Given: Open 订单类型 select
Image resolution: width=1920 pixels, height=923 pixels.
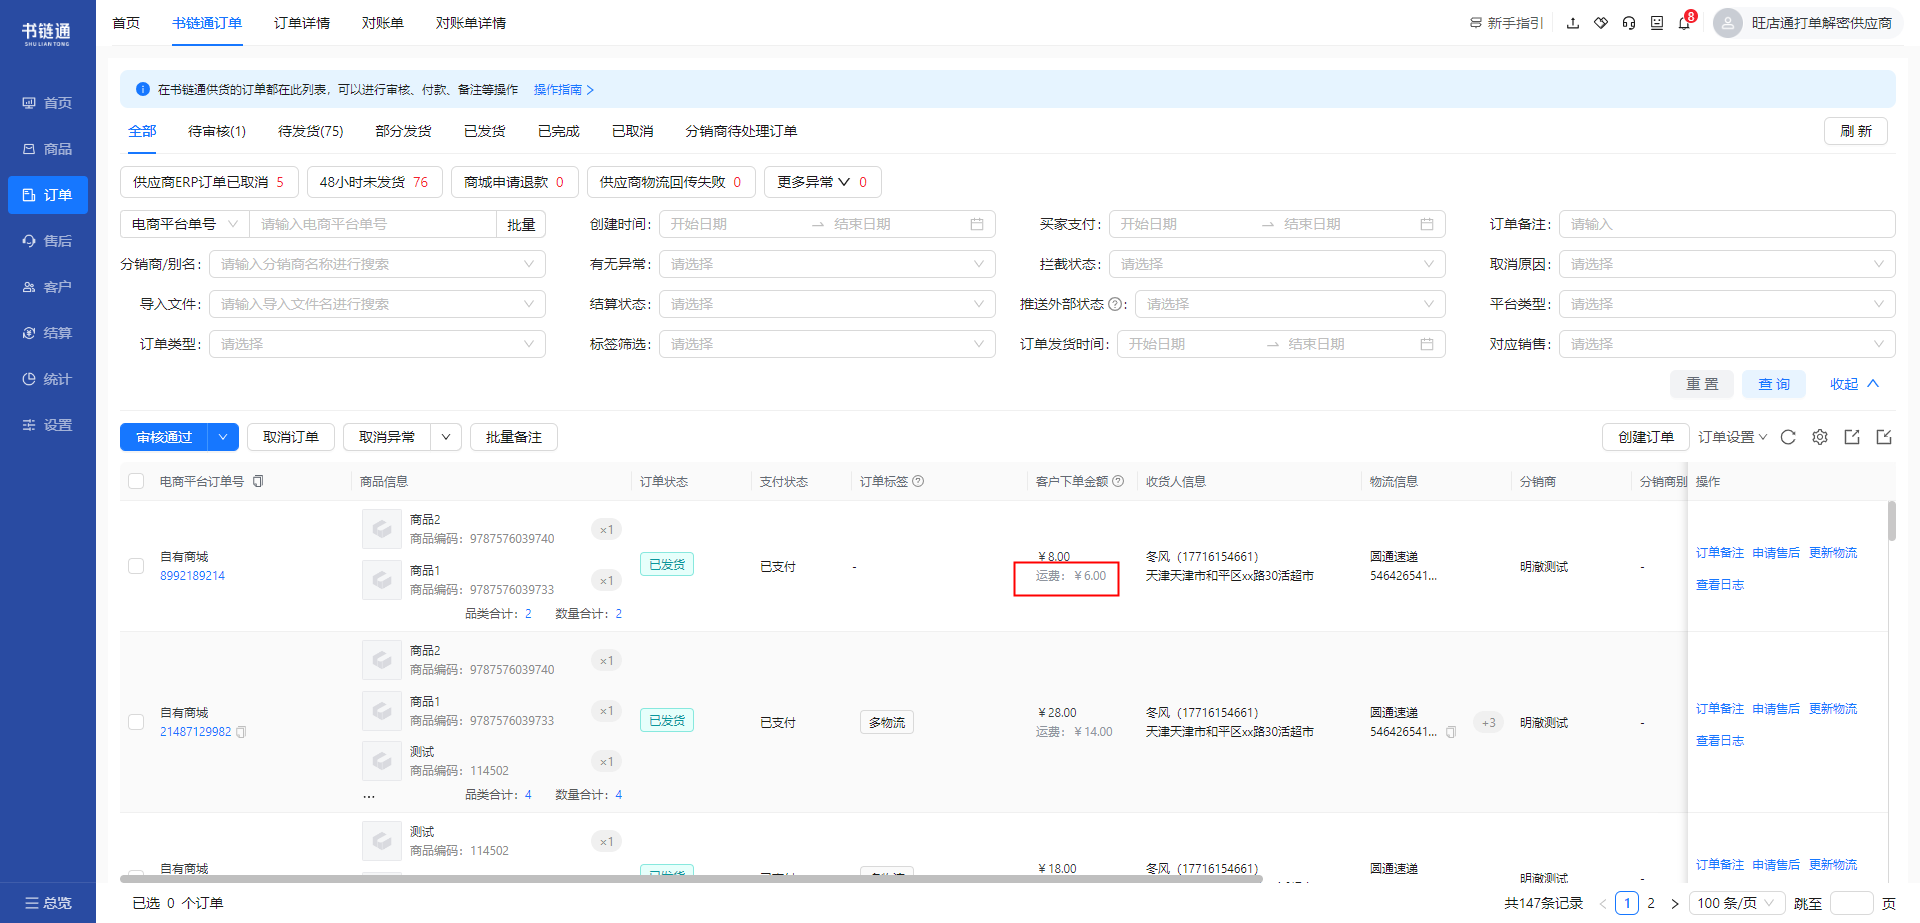Looking at the screenshot, I should click(x=377, y=344).
